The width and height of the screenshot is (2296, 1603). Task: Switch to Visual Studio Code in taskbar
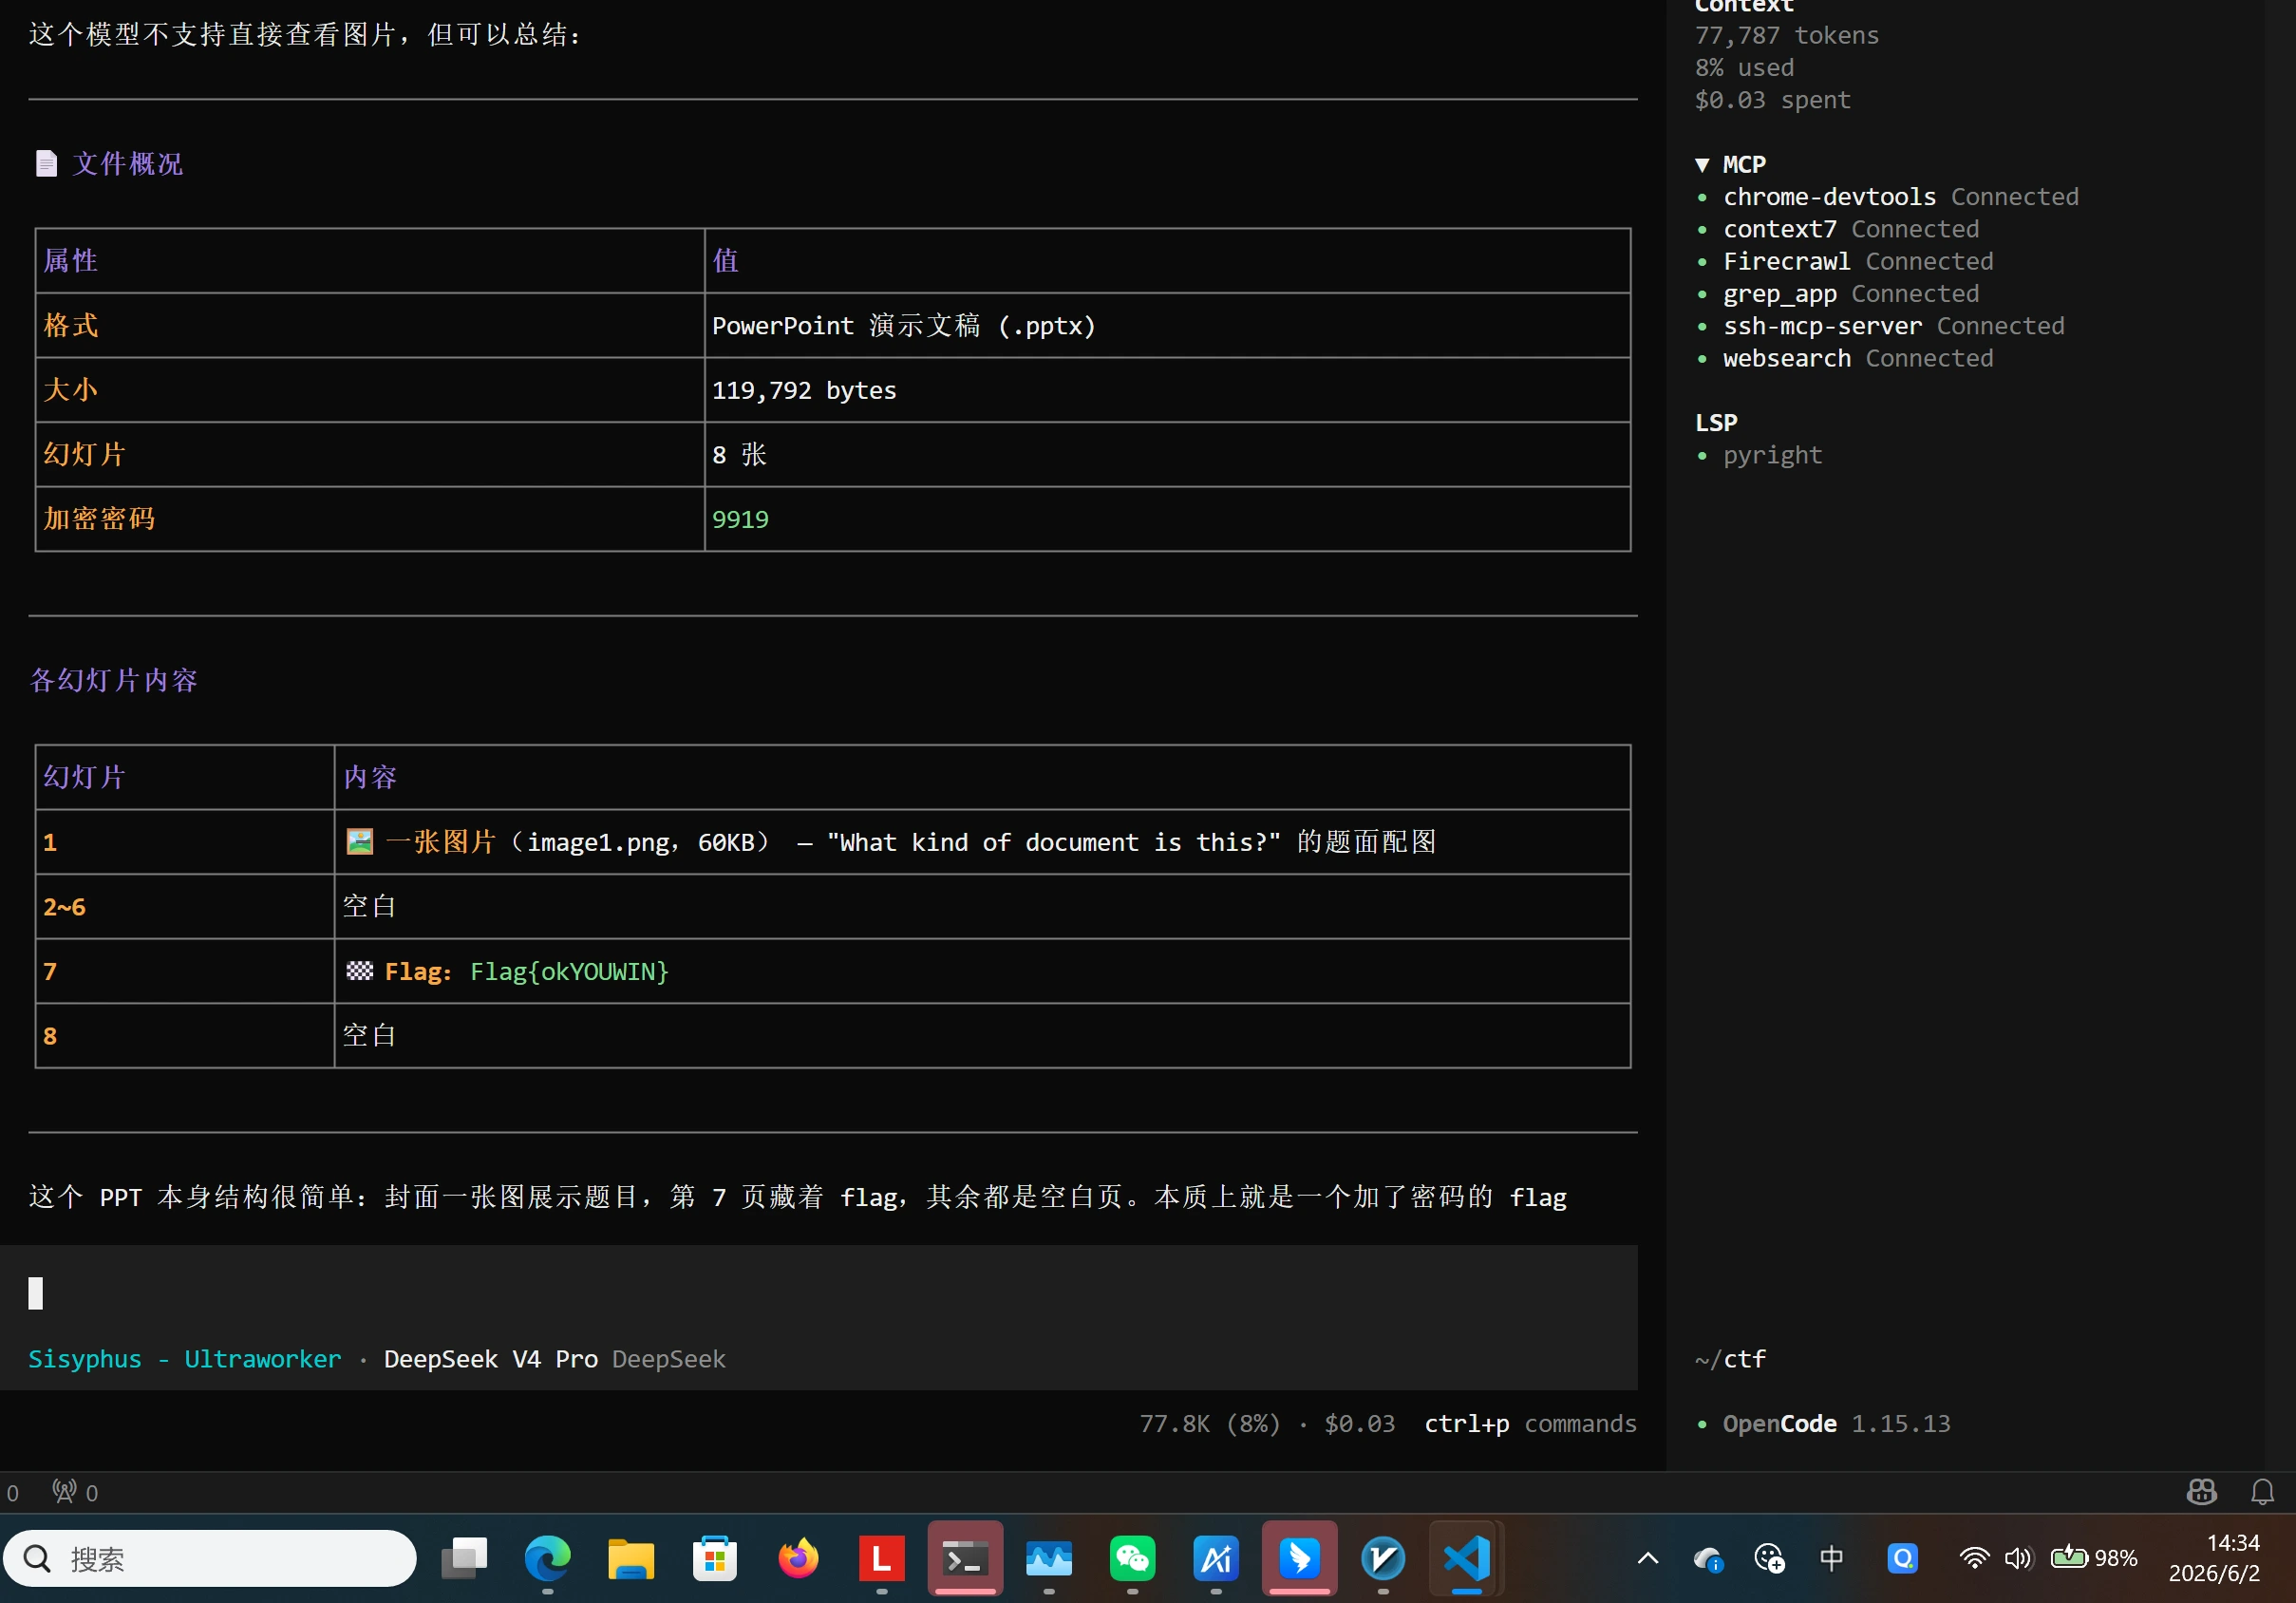1466,1558
